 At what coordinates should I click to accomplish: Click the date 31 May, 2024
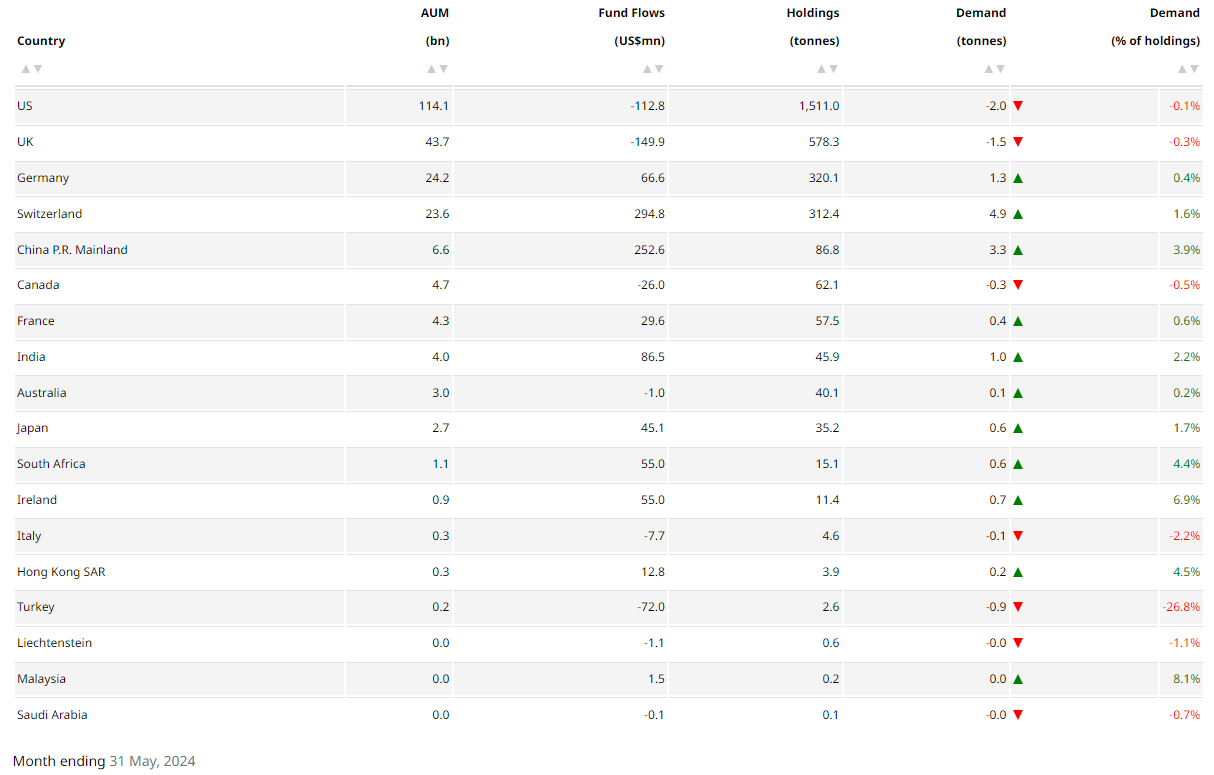click(x=152, y=761)
